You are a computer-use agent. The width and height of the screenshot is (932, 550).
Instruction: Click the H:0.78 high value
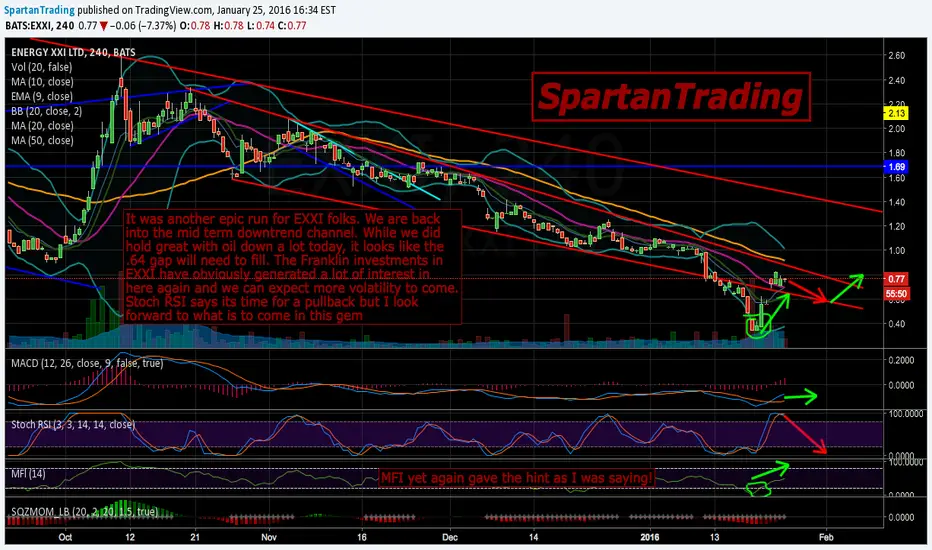[229, 26]
